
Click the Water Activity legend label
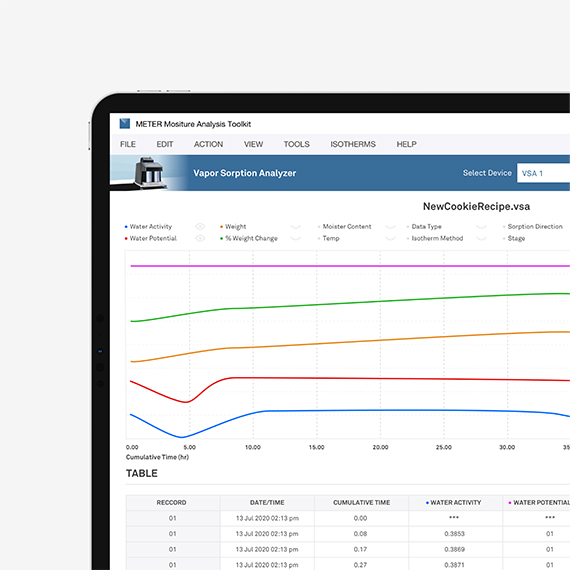tap(151, 226)
